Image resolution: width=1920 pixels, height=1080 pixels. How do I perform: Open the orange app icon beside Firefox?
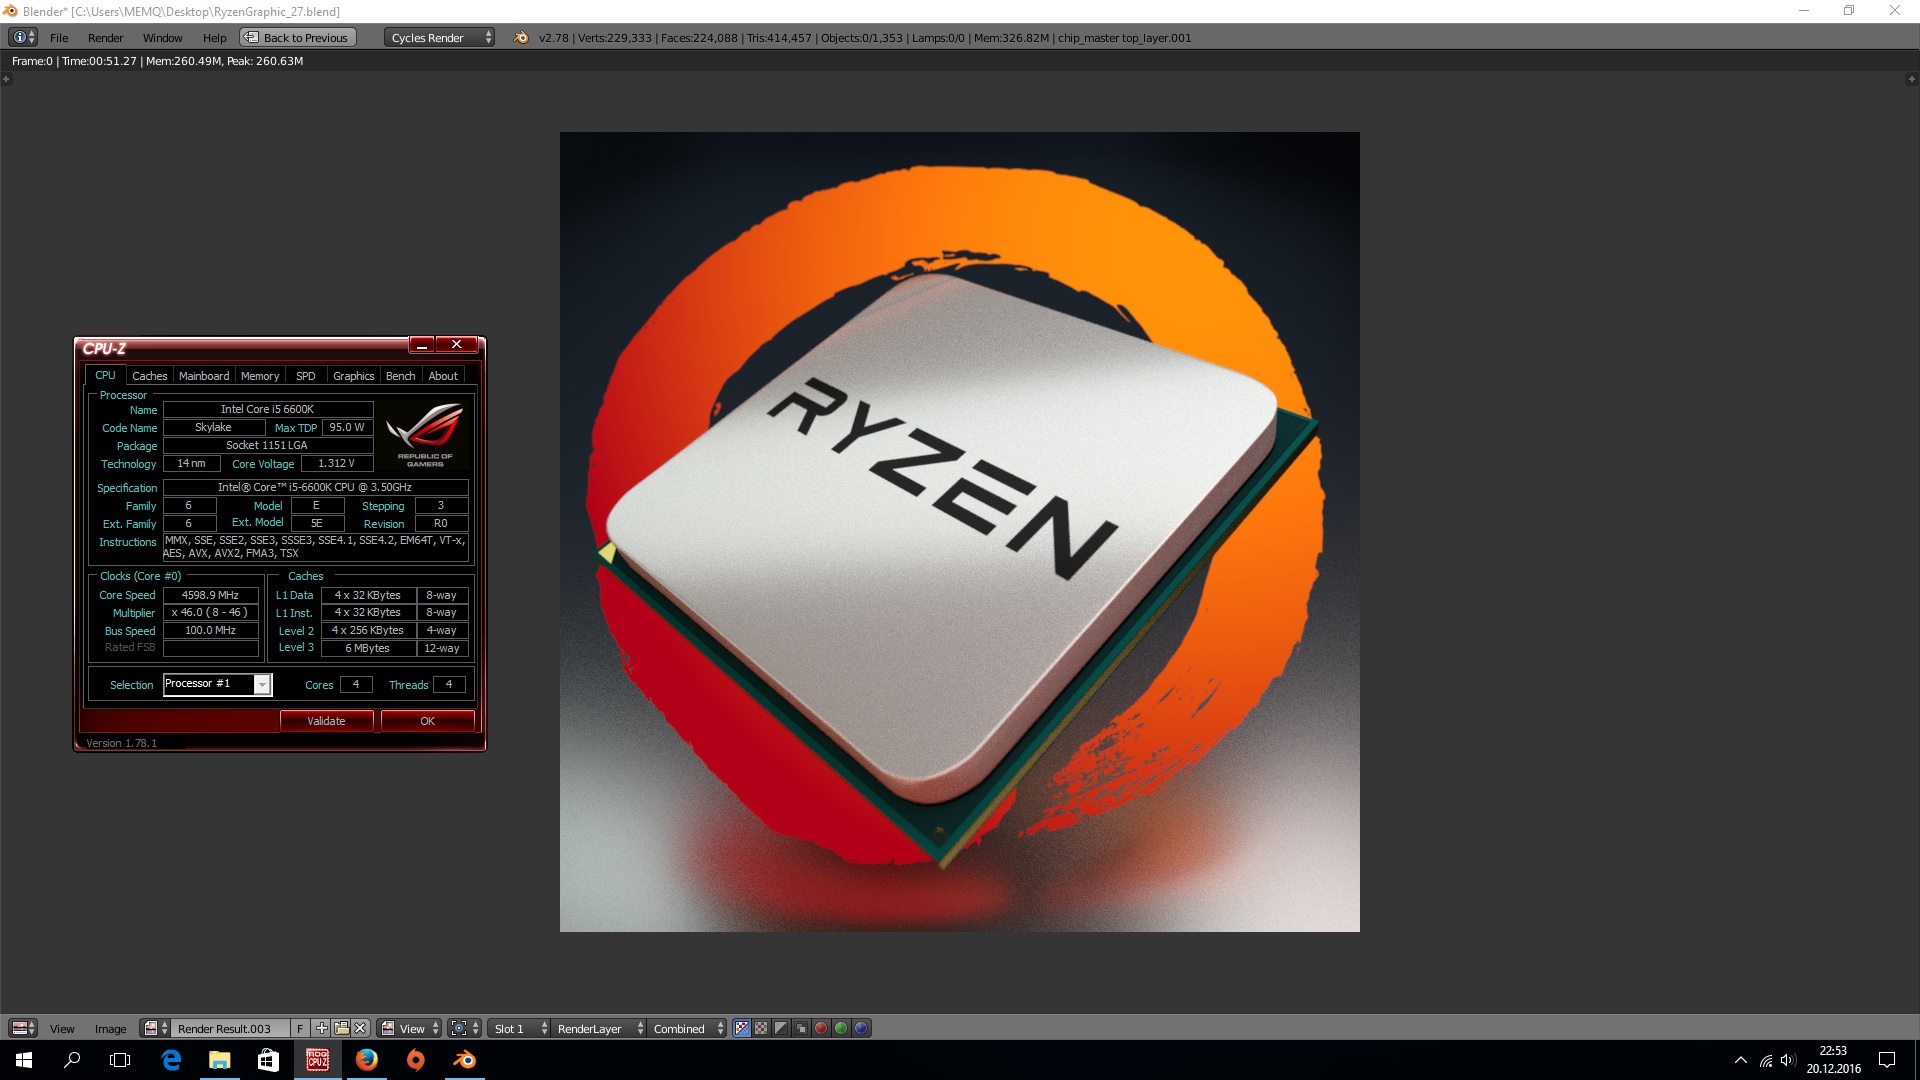(x=416, y=1060)
